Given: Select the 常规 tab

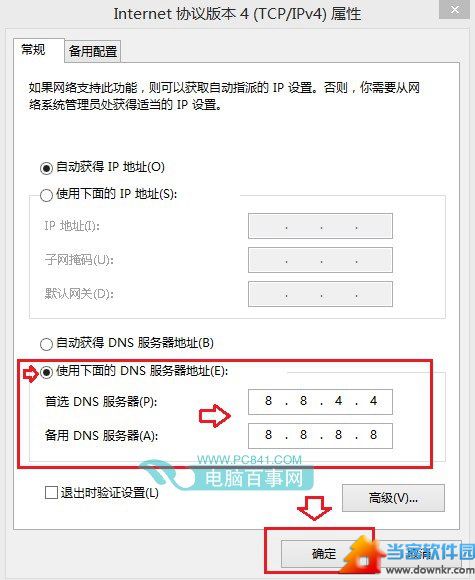Looking at the screenshot, I should [x=34, y=49].
